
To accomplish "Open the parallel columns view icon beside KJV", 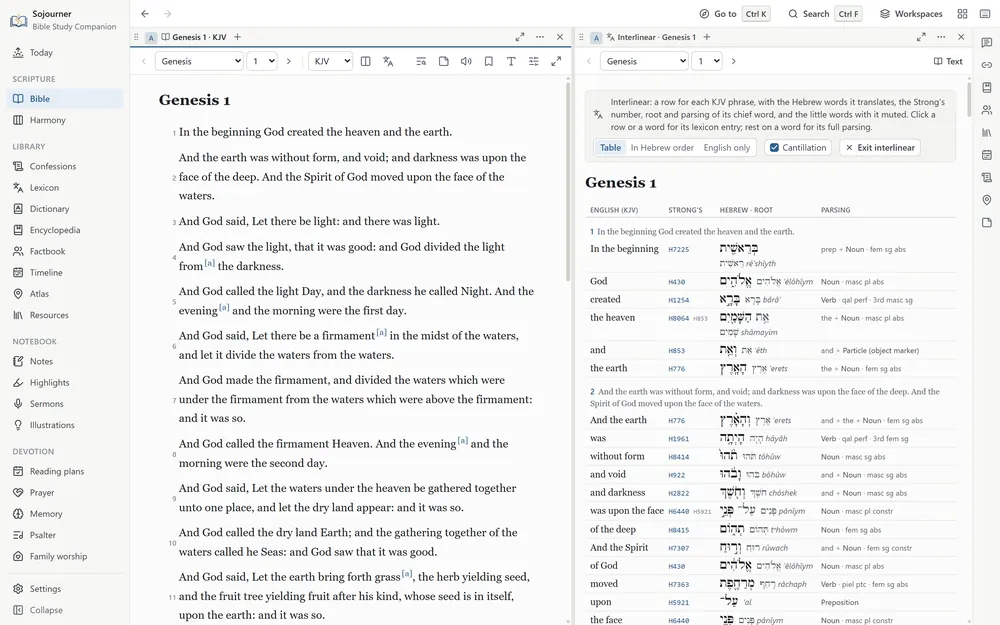I will pos(365,61).
